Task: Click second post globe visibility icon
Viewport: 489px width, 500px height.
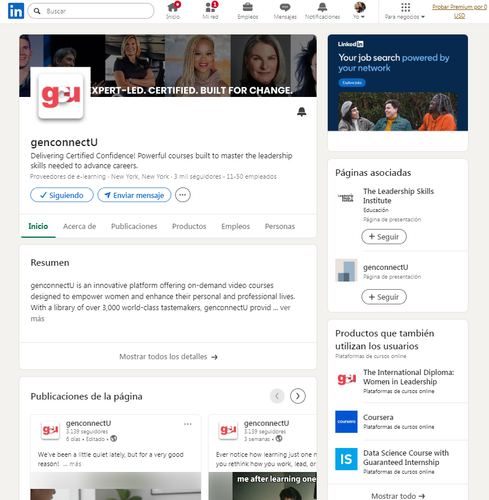Action: tap(279, 439)
